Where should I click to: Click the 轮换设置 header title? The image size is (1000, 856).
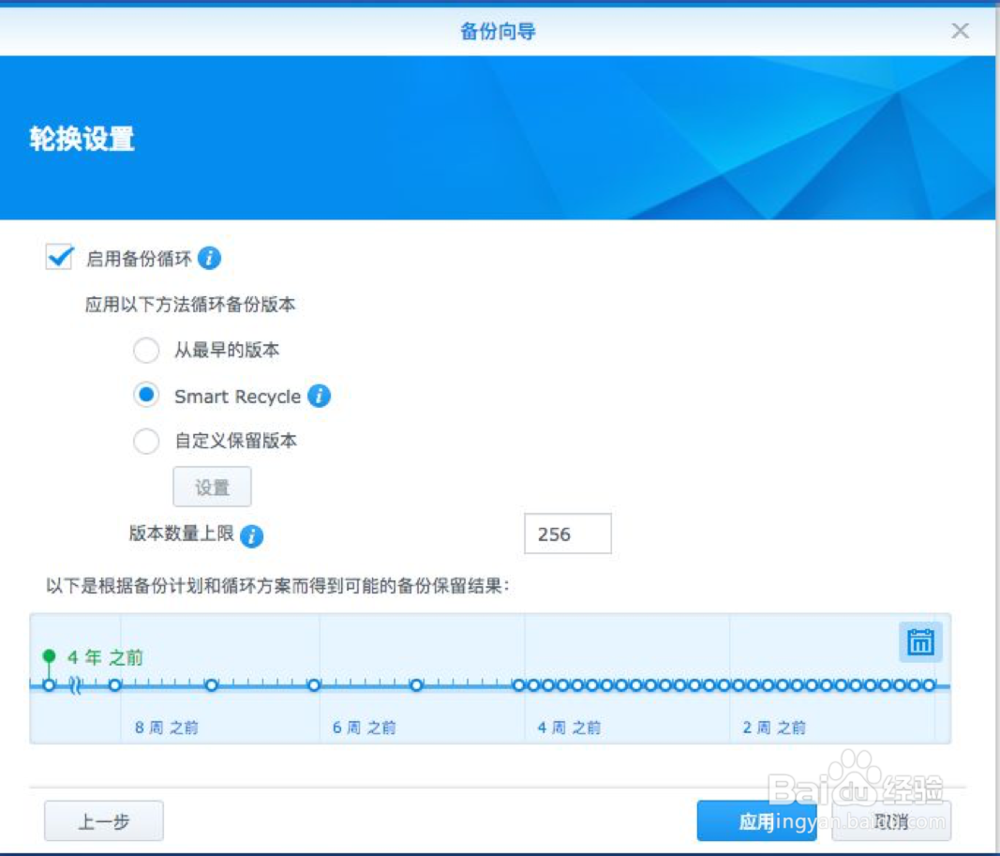click(82, 138)
